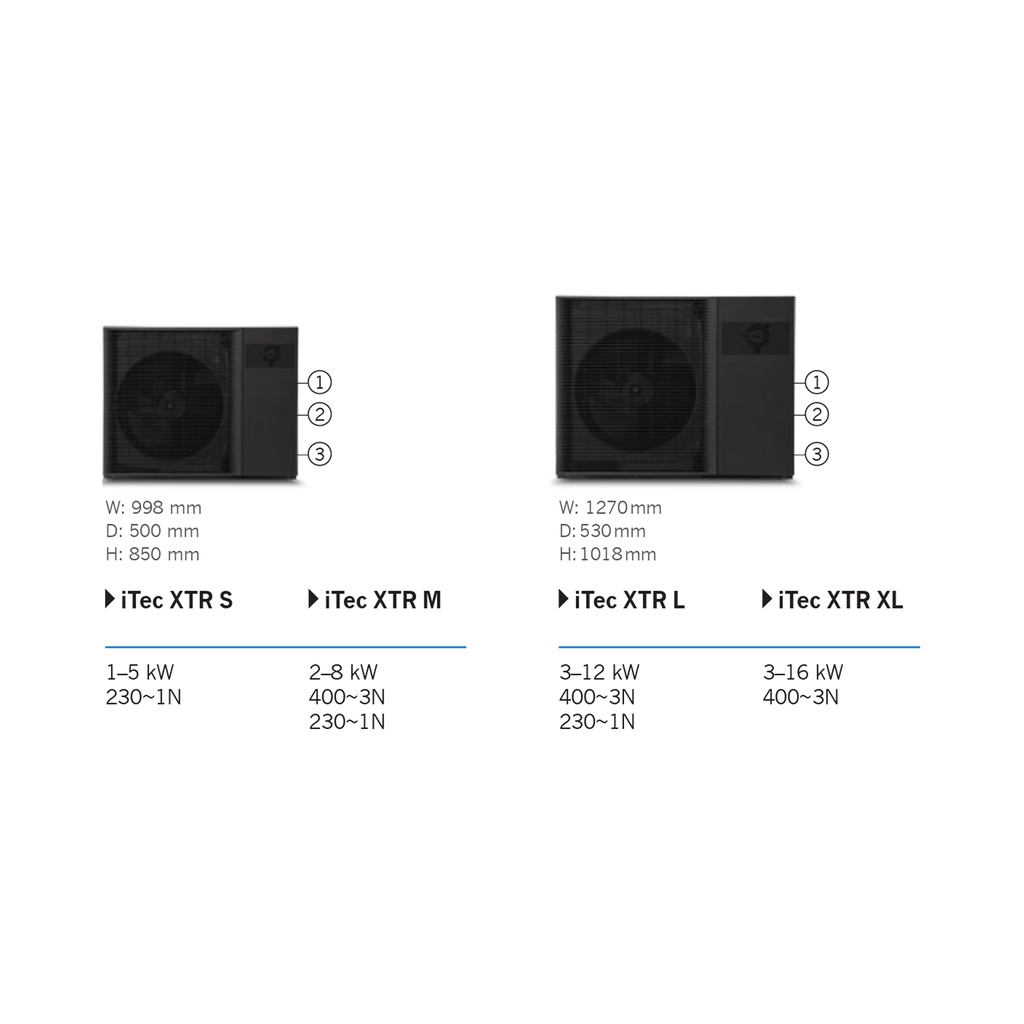Click logo panel on large heat pump

[756, 339]
